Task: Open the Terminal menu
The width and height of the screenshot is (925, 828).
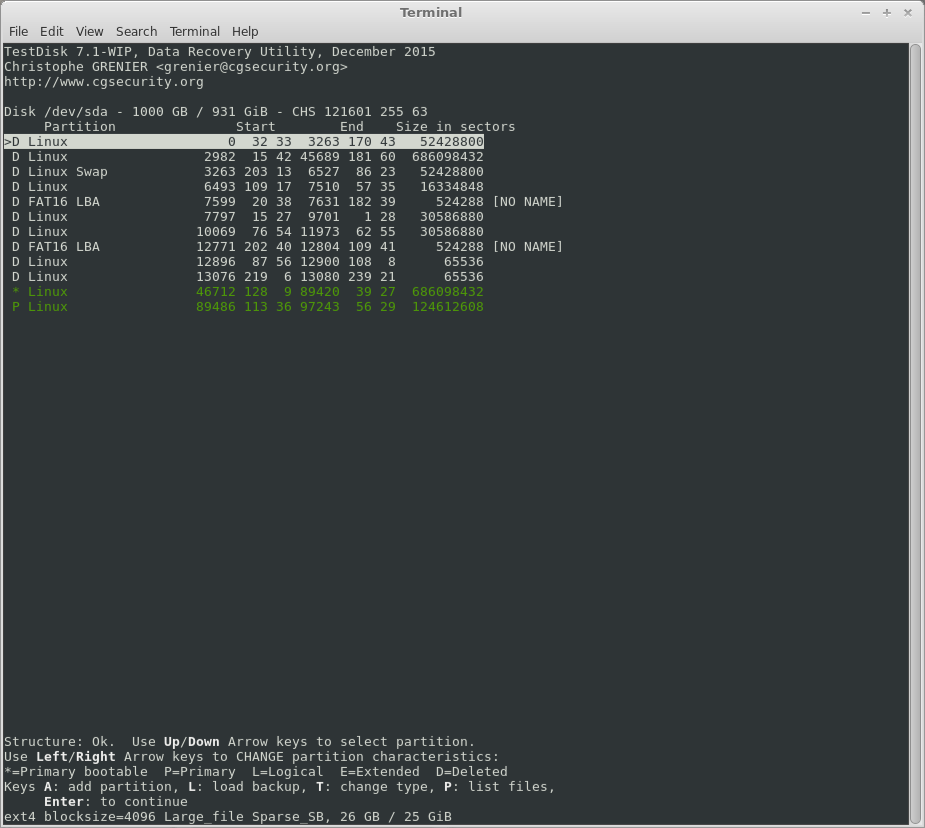Action: (x=195, y=31)
